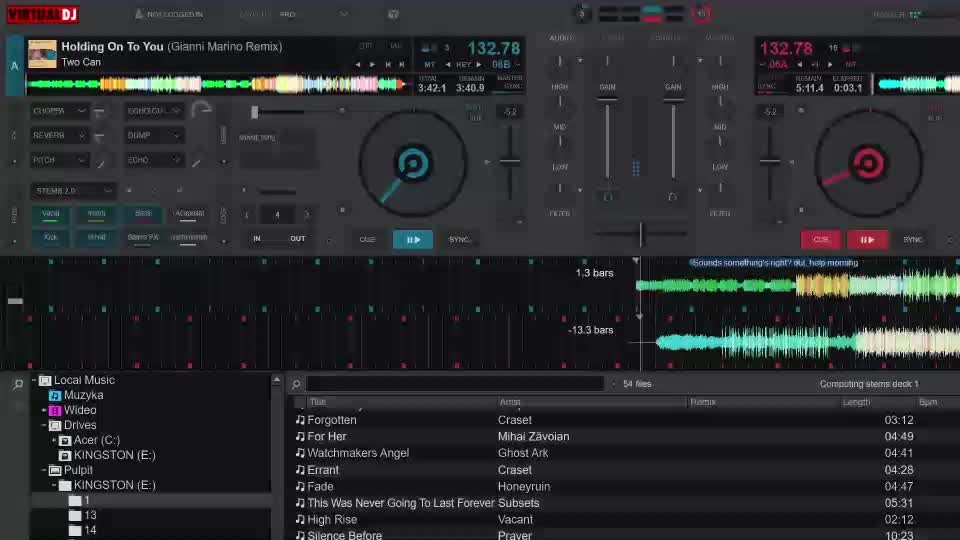Viewport: 960px width, 540px height.
Task: Click deck A pitch fader
Action: click(x=509, y=162)
